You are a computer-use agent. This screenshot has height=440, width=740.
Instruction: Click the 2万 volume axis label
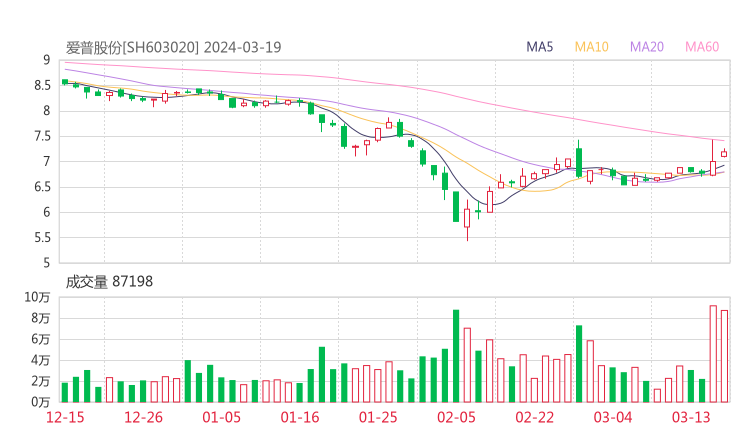coord(40,381)
